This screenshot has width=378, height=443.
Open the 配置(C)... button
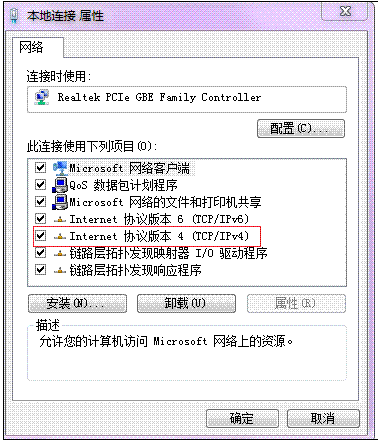(301, 129)
